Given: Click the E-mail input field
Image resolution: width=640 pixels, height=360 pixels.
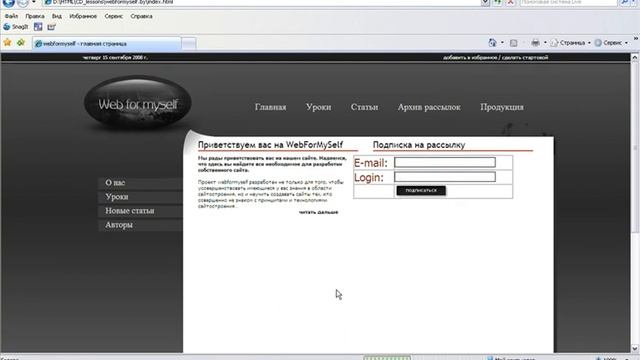Looking at the screenshot, I should tap(445, 162).
